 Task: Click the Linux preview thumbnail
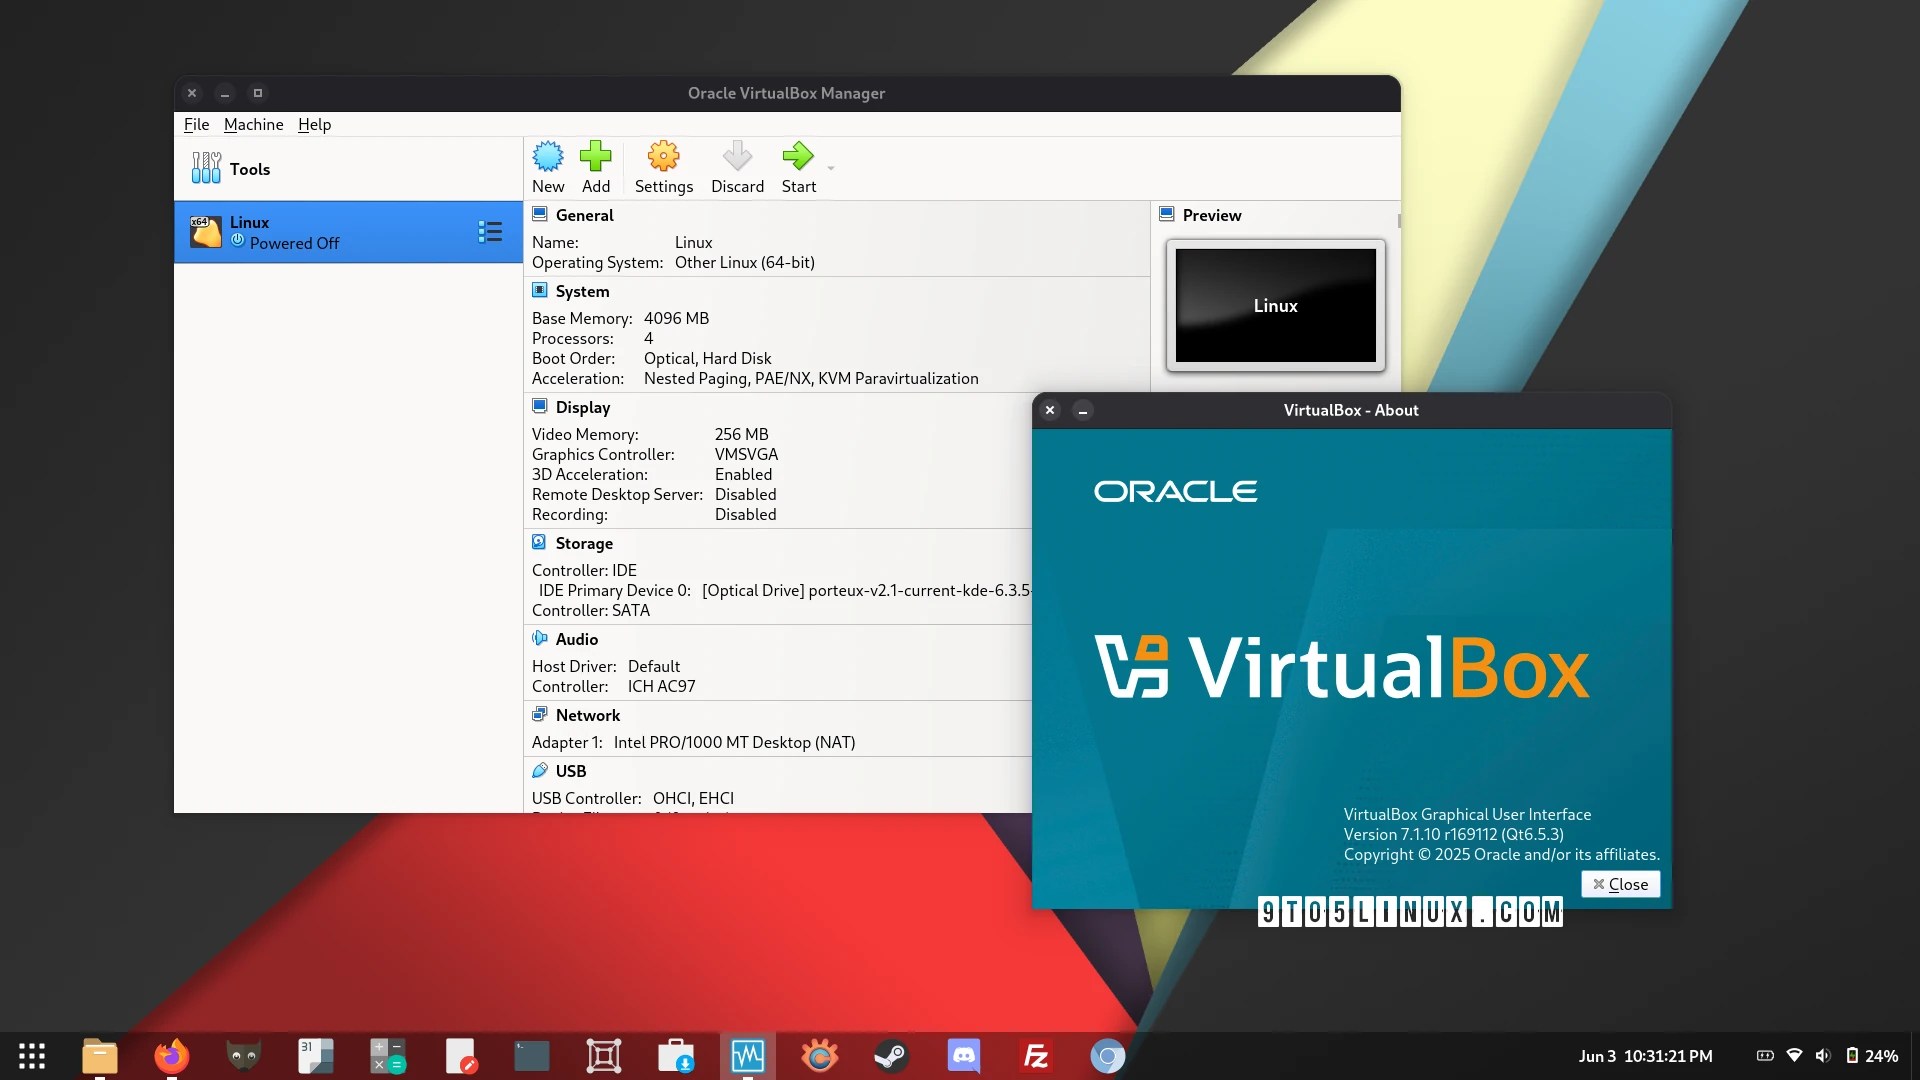tap(1275, 306)
